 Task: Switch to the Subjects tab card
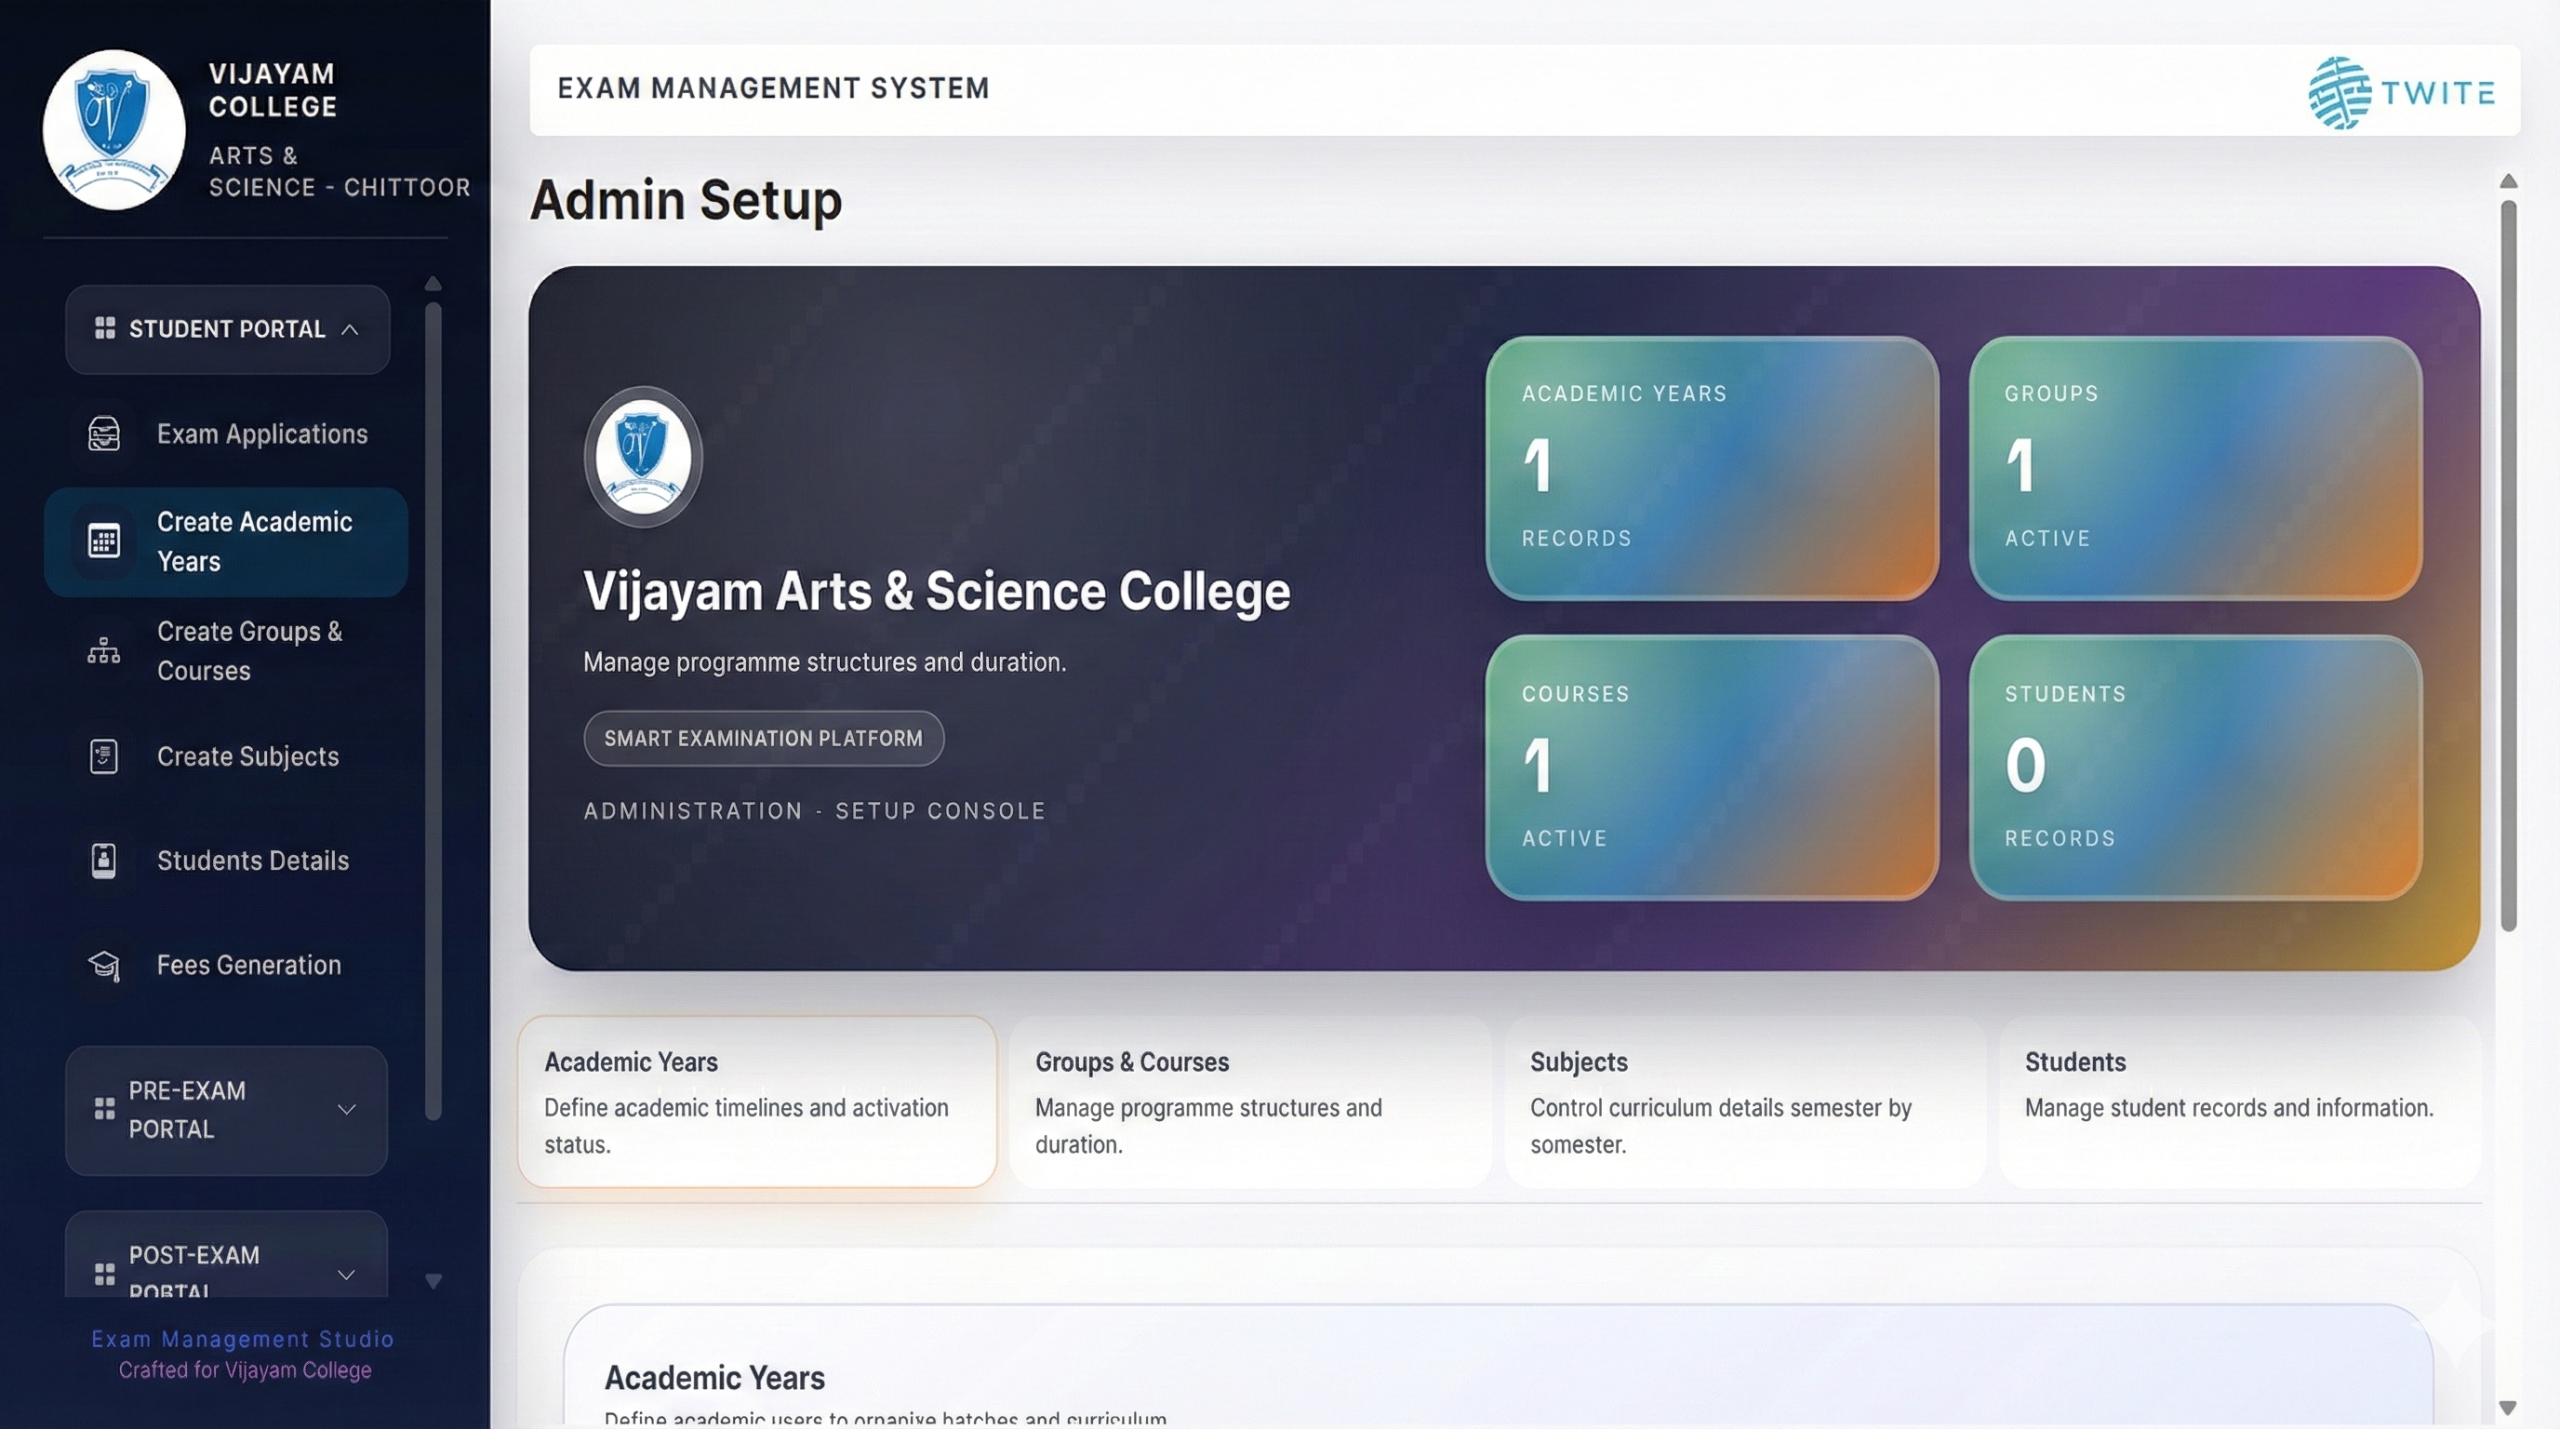pos(1744,1101)
